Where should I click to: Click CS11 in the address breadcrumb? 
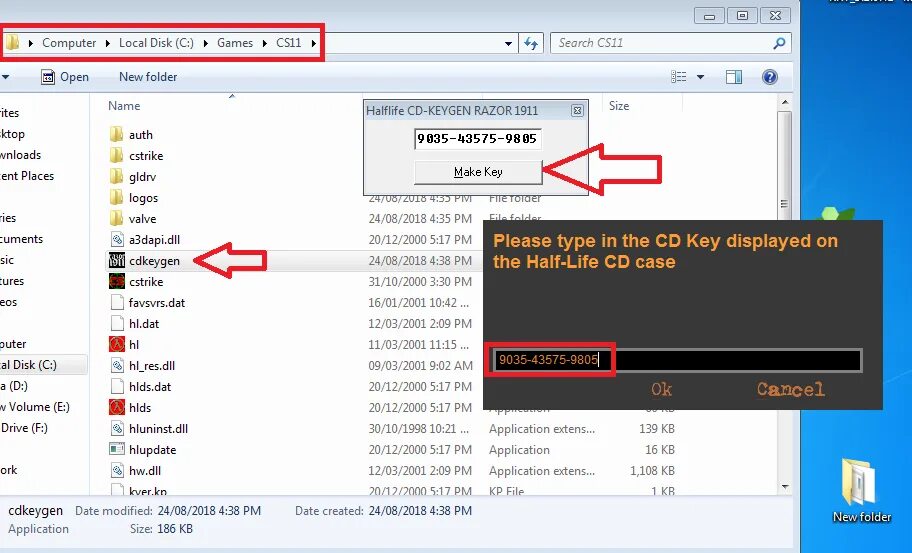point(288,43)
